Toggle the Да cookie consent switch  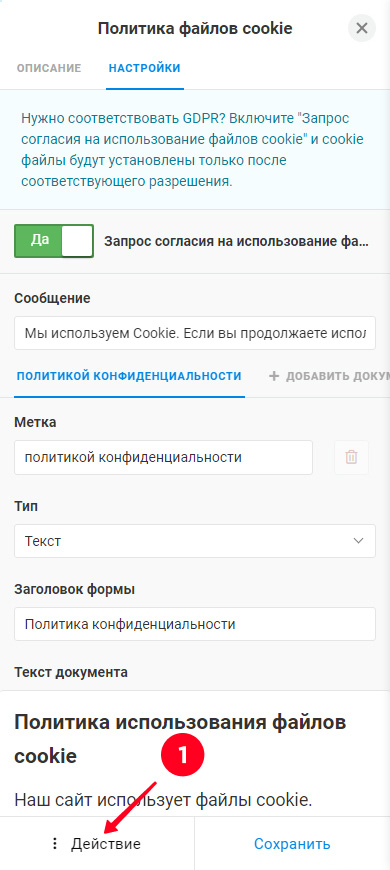point(54,241)
